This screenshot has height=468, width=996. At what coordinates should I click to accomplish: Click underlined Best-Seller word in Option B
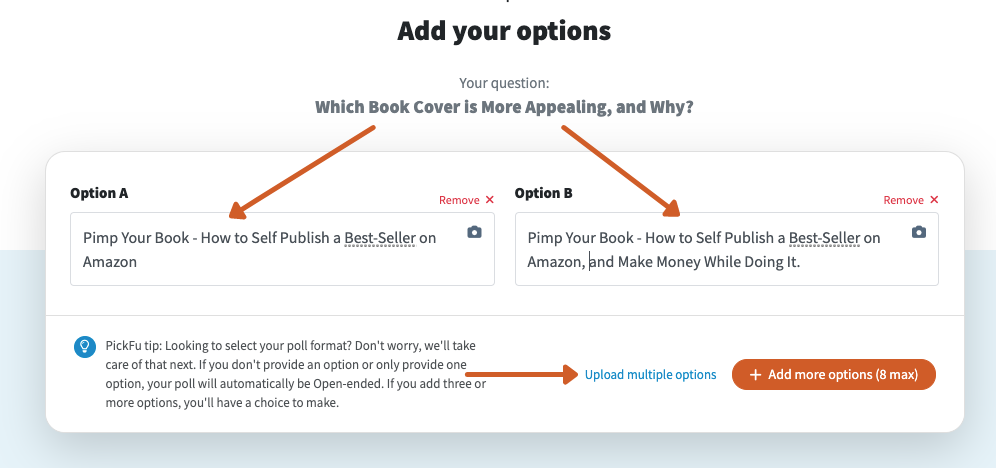point(824,238)
